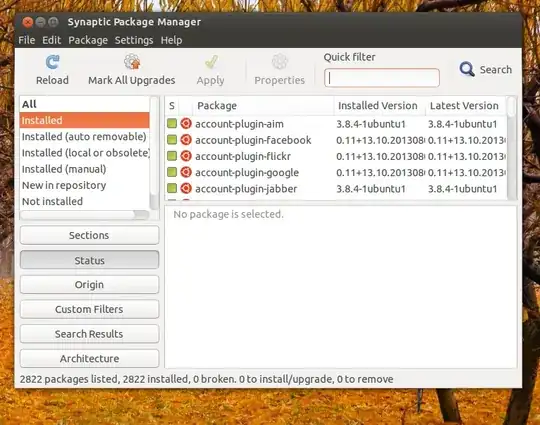Toggle status box of account-plugin-aim
The height and width of the screenshot is (425, 540).
(x=172, y=124)
